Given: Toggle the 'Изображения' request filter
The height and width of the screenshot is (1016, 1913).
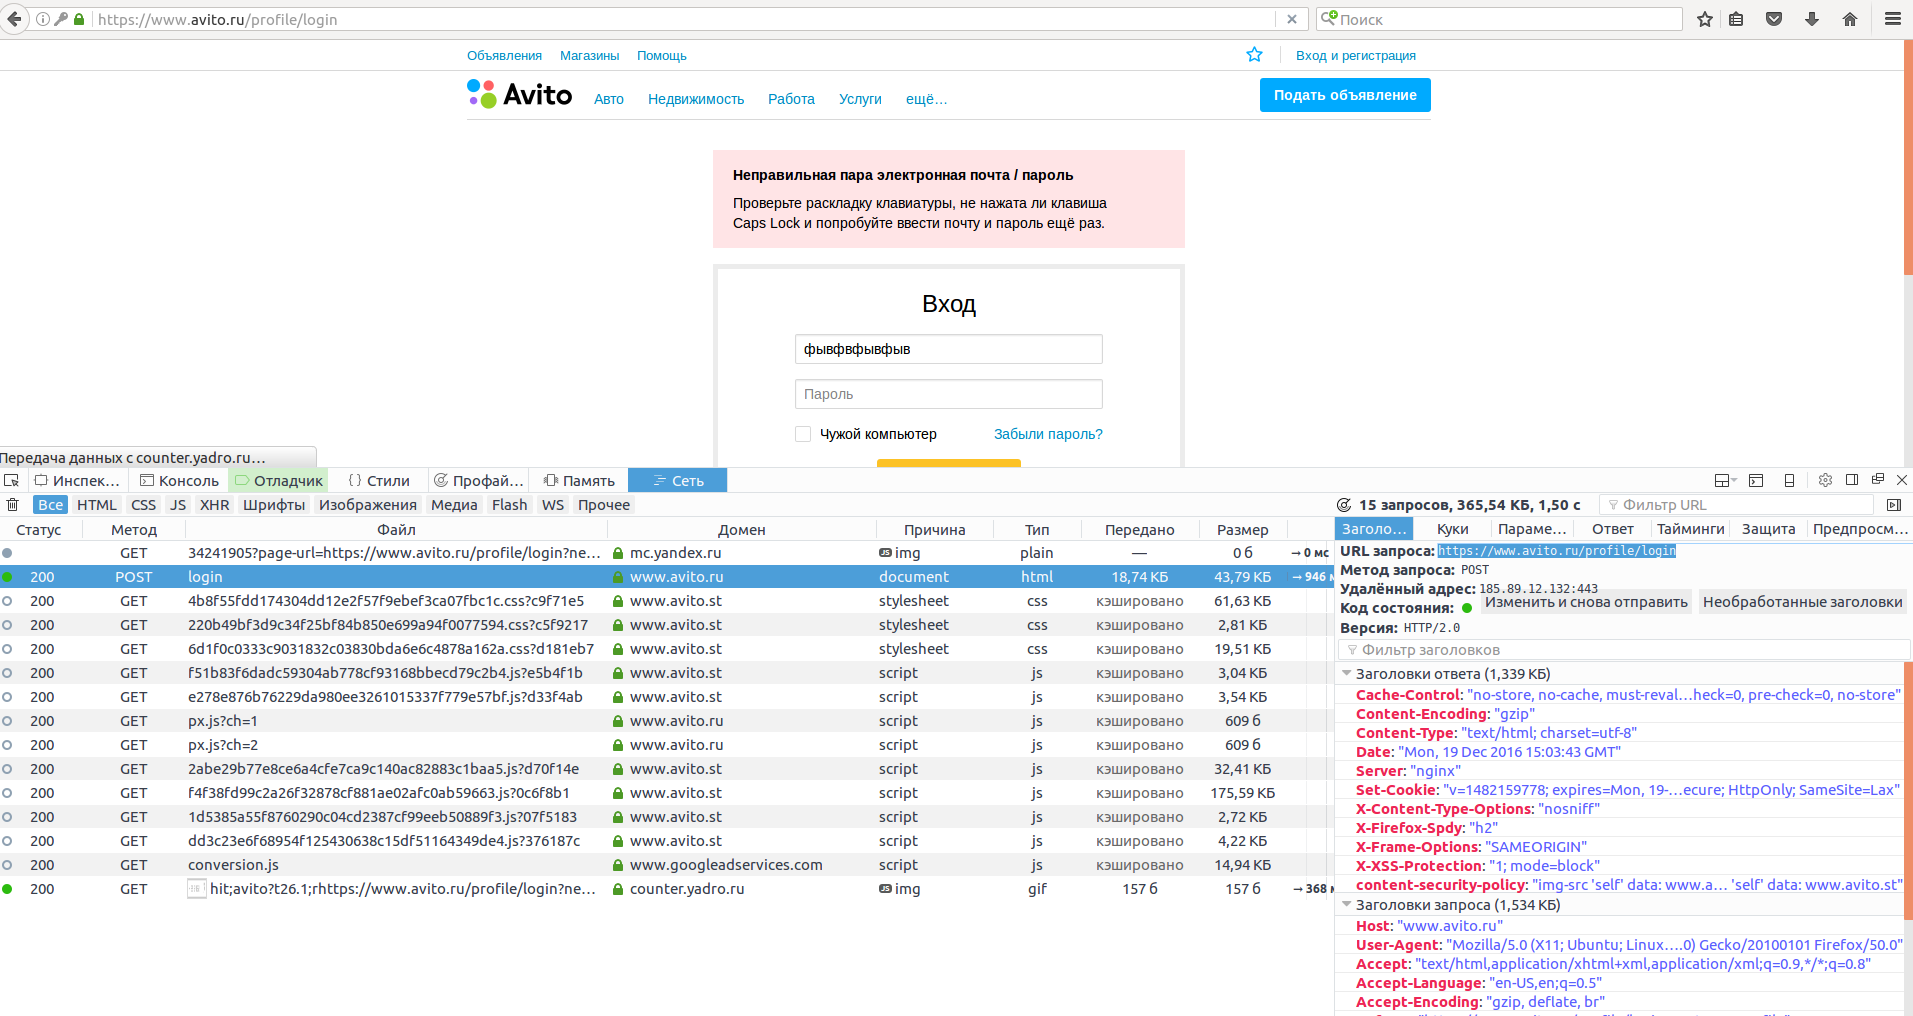Looking at the screenshot, I should (x=368, y=505).
